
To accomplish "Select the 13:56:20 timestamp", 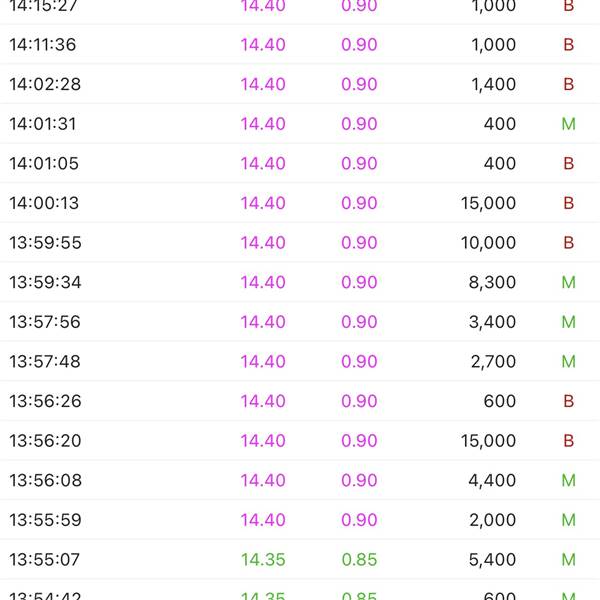I will [45, 441].
